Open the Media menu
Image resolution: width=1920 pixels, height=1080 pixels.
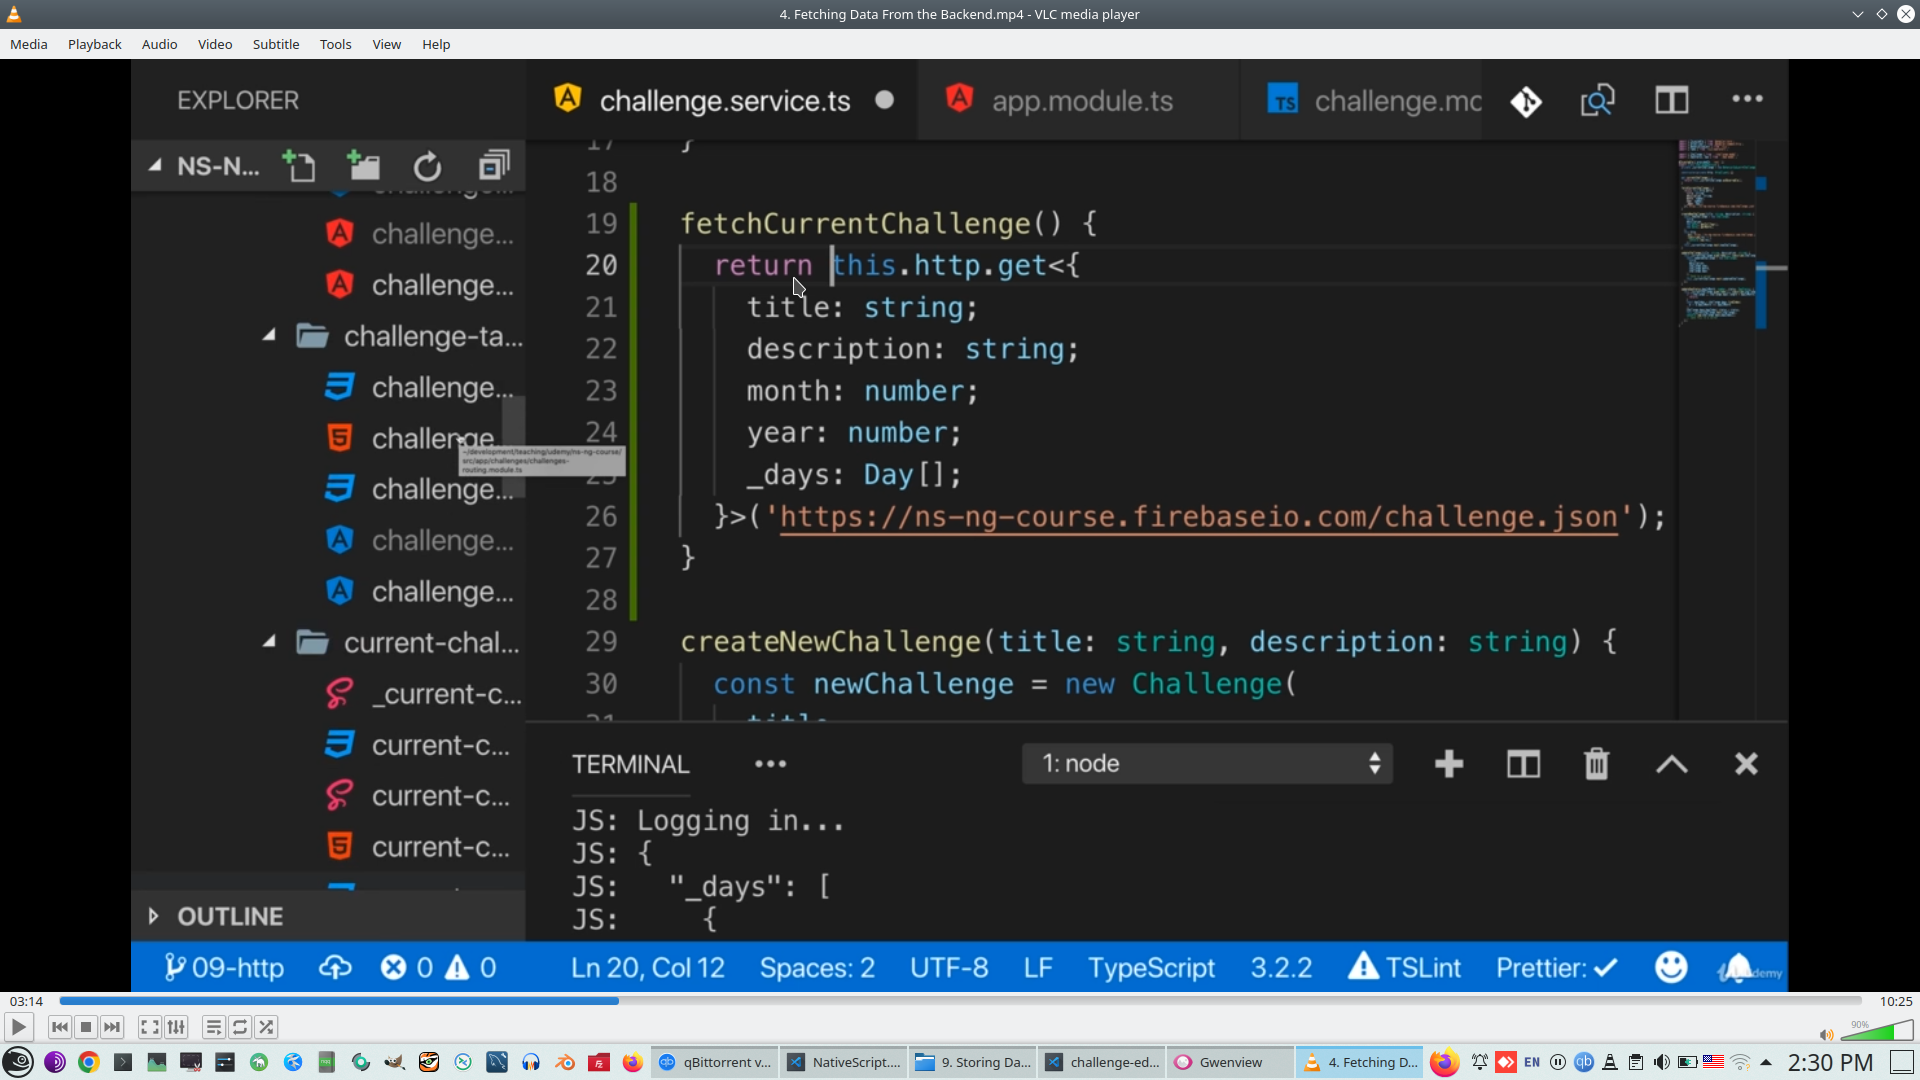point(29,44)
